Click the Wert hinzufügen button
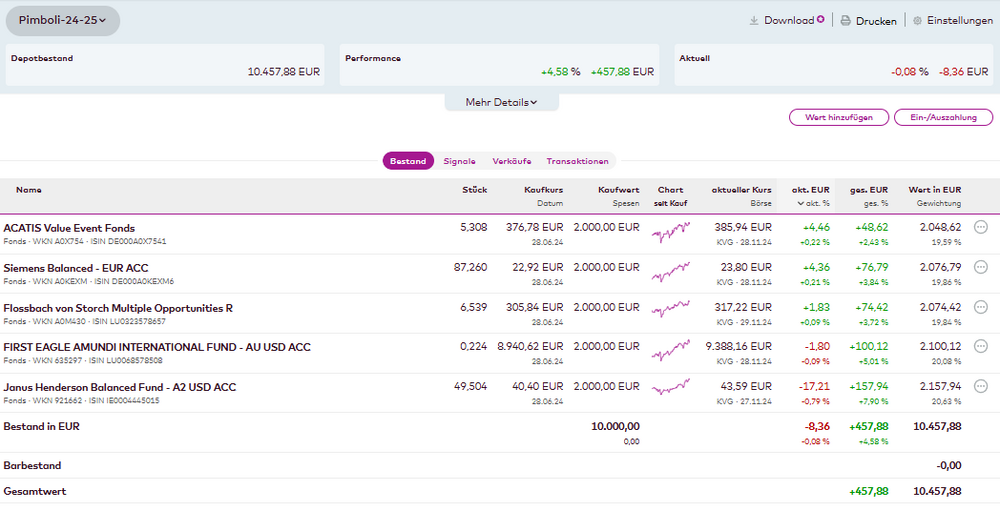The height and width of the screenshot is (511, 1000). point(838,117)
